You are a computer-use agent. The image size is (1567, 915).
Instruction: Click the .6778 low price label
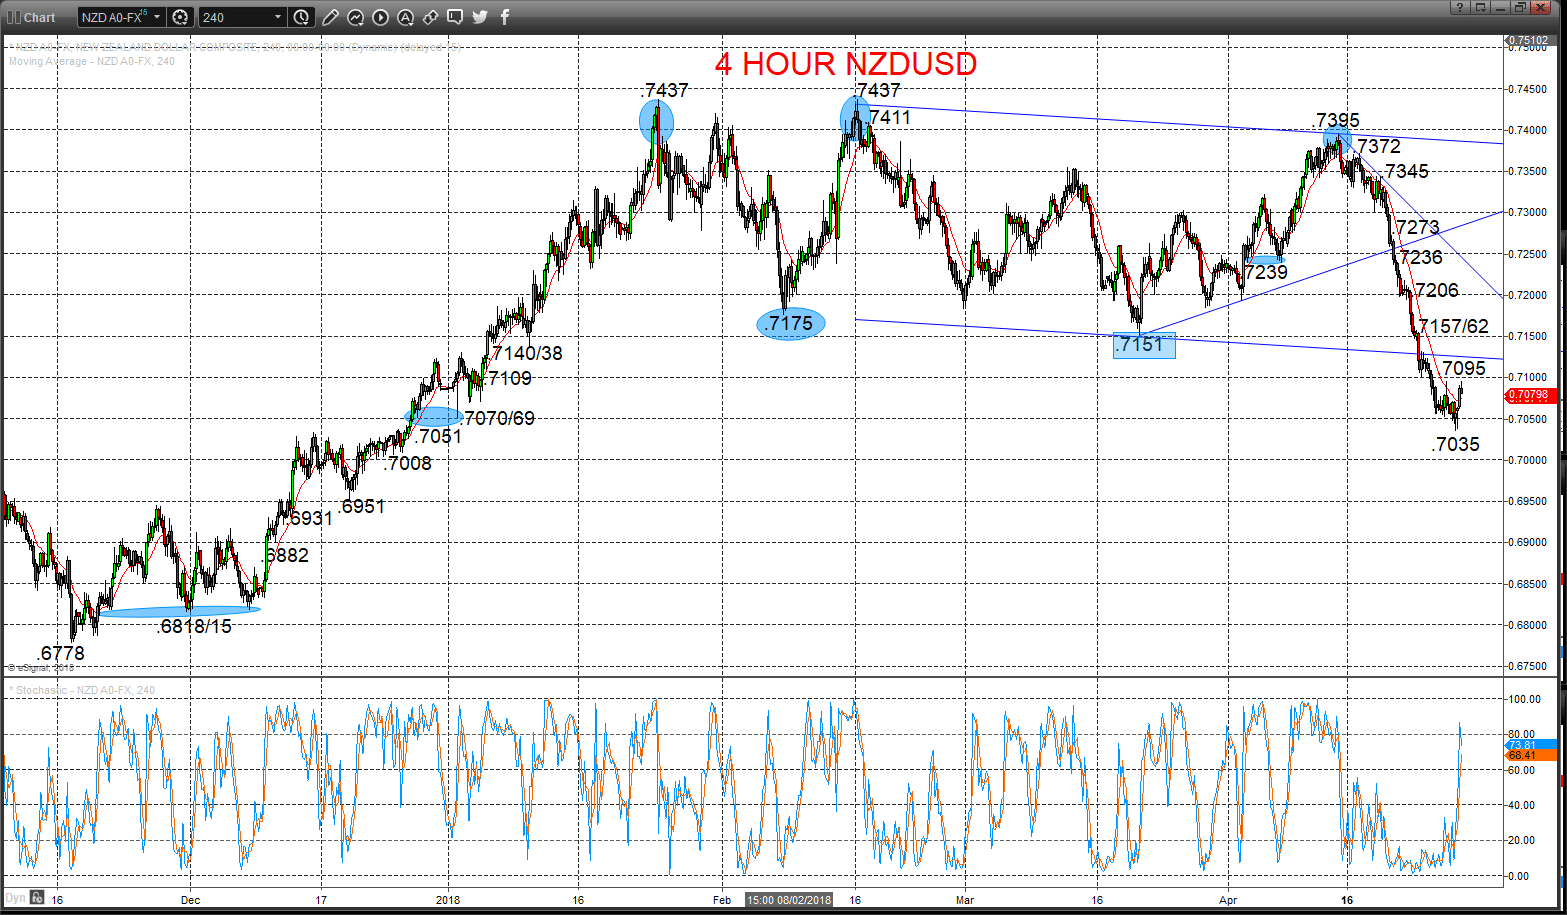[61, 653]
